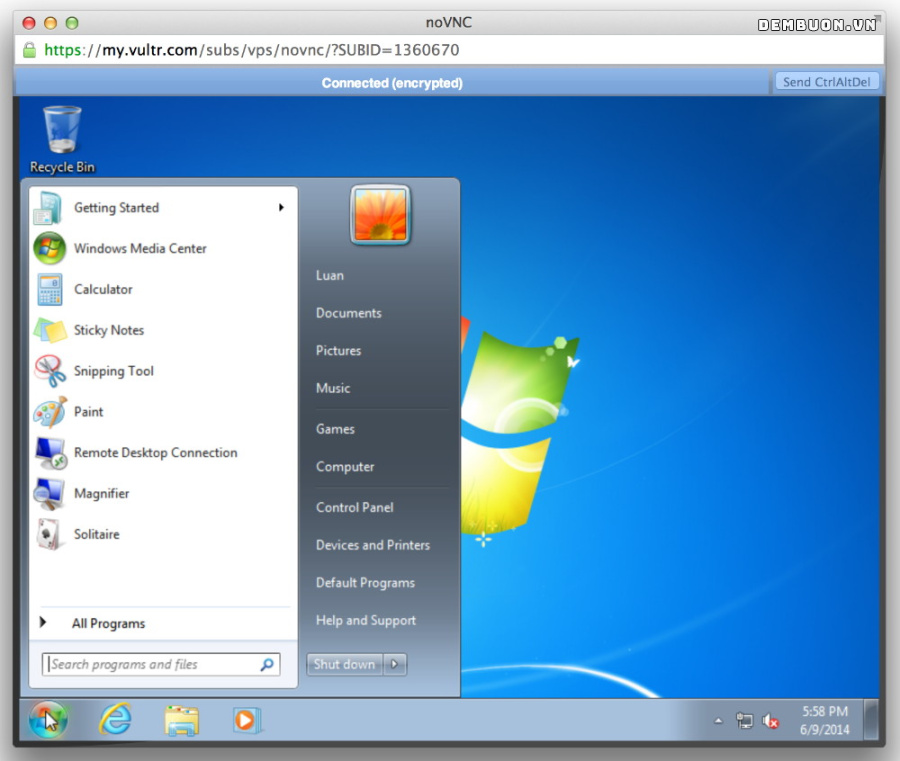900x761 pixels.
Task: Open Windows Media Player taskbar icon
Action: tap(247, 720)
